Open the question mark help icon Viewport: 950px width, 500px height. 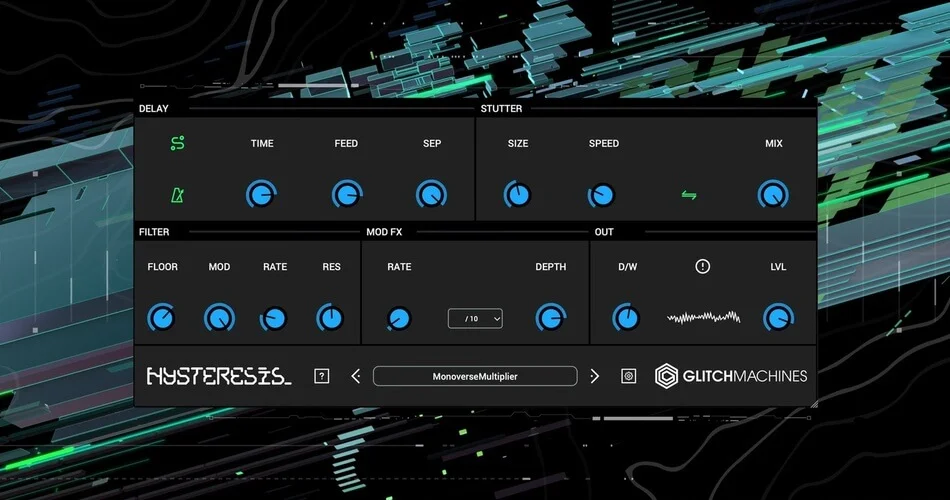point(322,376)
